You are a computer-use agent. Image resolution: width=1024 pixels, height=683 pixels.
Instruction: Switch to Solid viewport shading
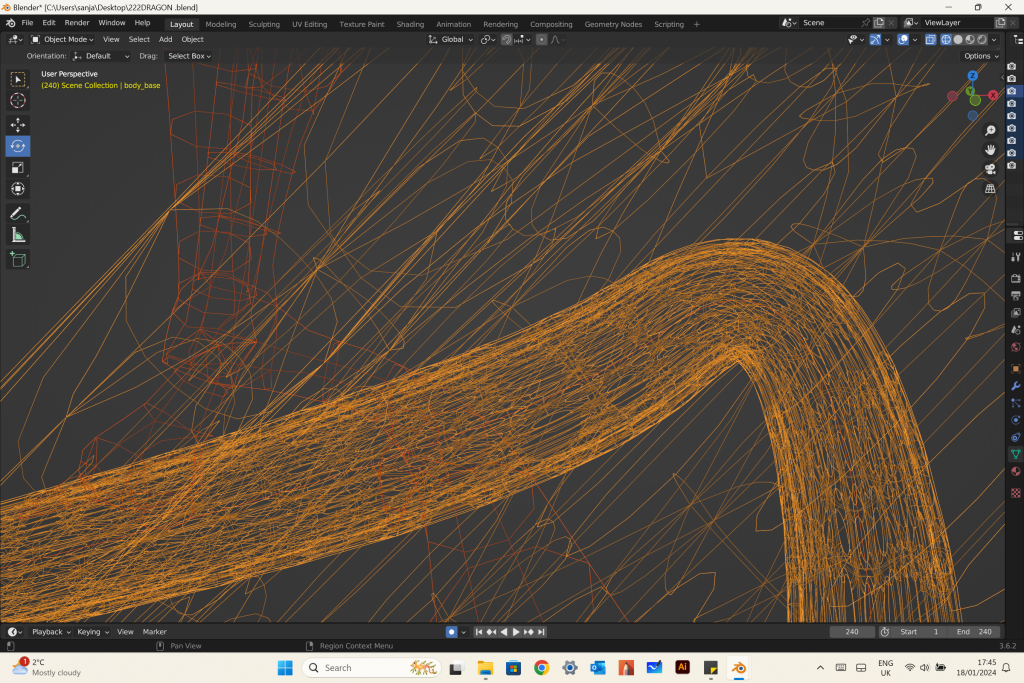(x=958, y=40)
